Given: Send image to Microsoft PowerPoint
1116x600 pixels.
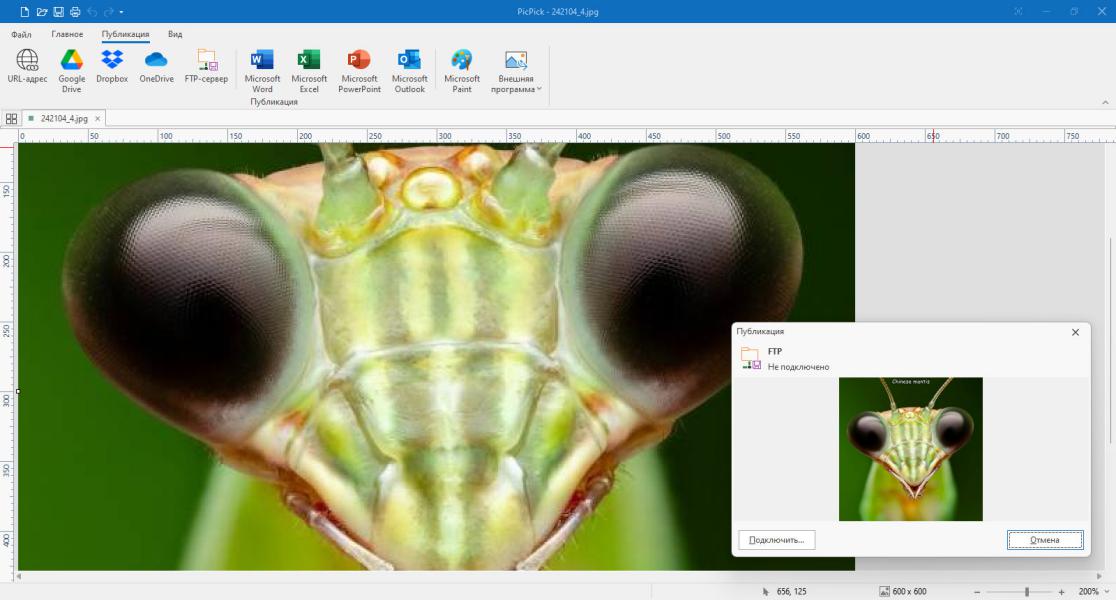Looking at the screenshot, I should click(359, 71).
